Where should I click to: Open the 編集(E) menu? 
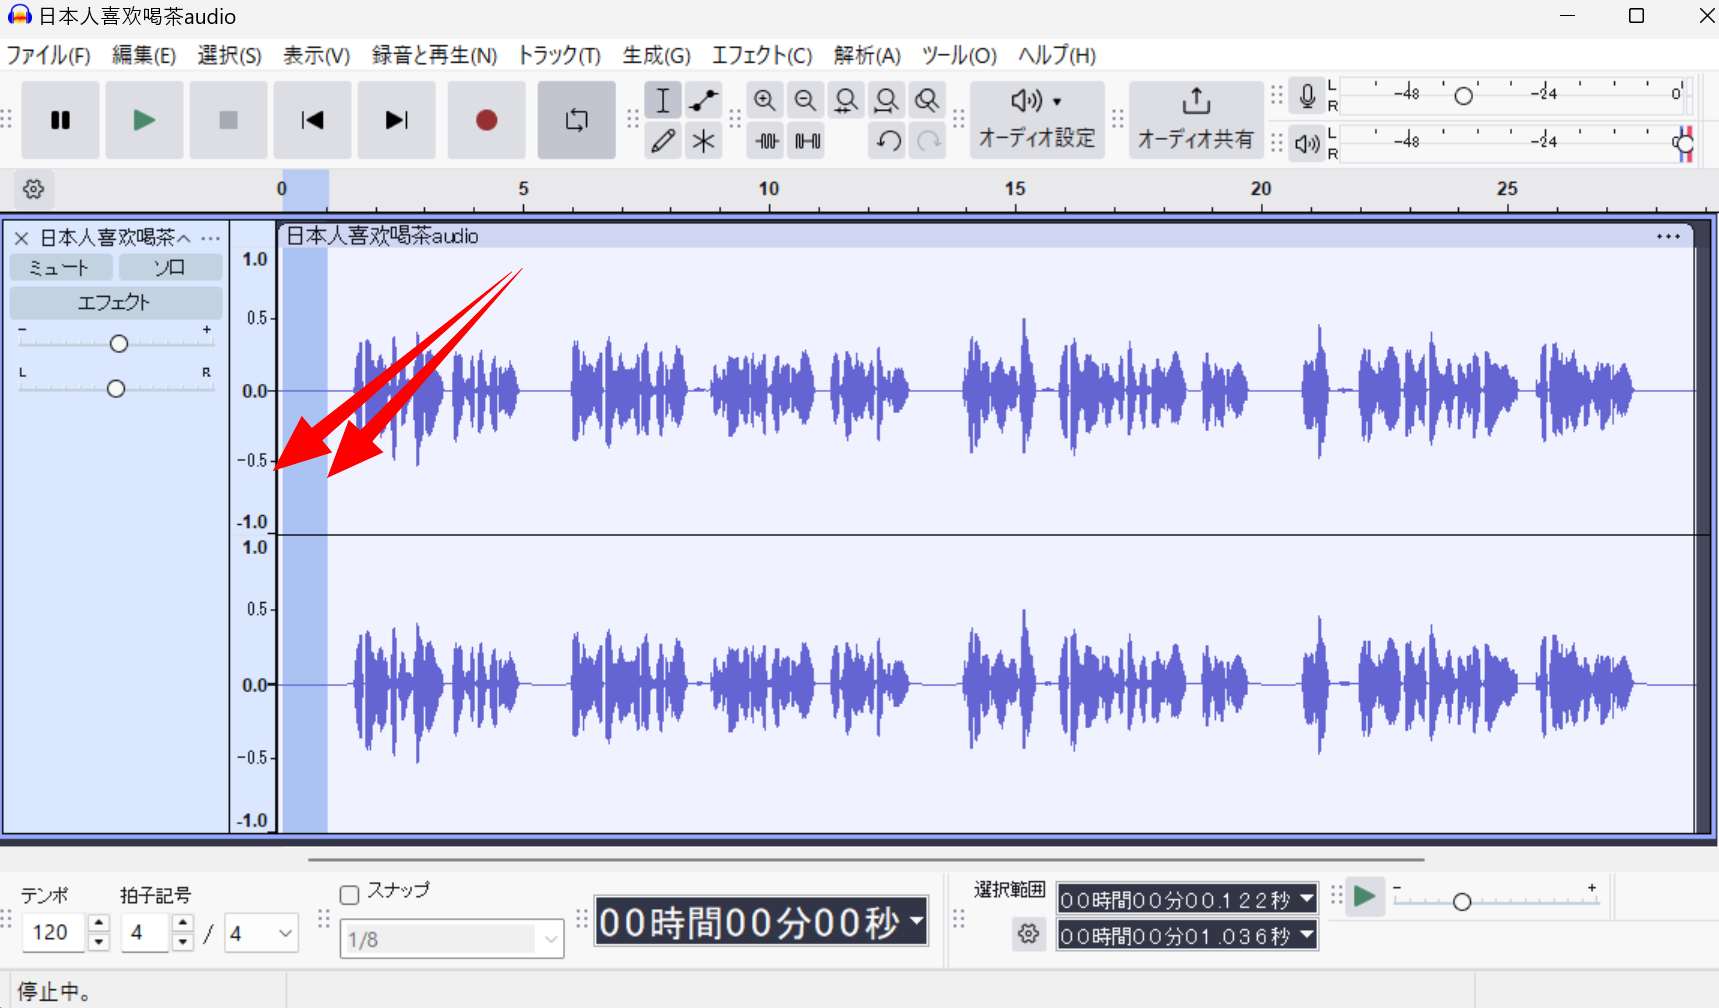(x=144, y=56)
